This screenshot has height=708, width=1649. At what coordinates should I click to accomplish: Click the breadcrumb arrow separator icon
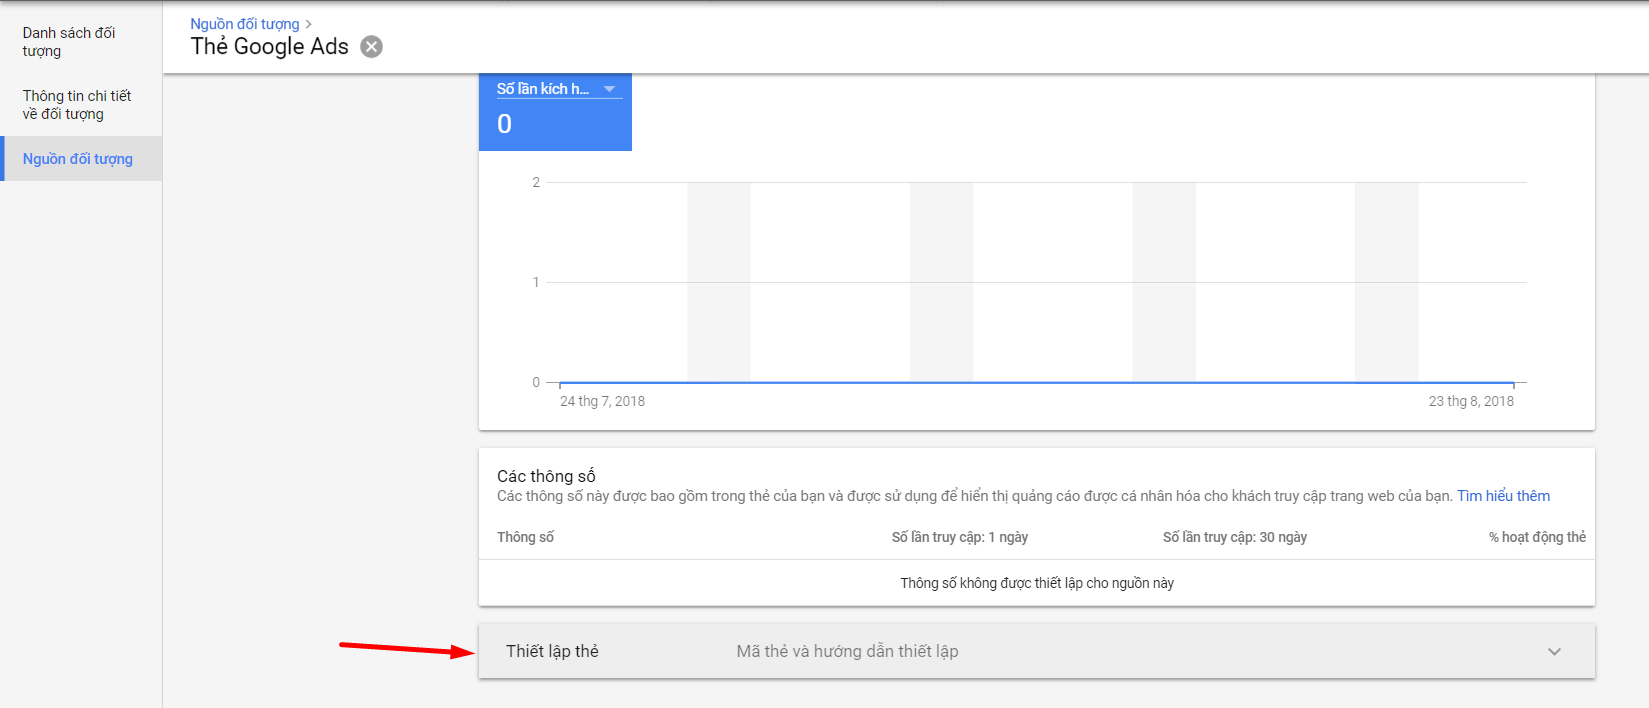[x=309, y=24]
